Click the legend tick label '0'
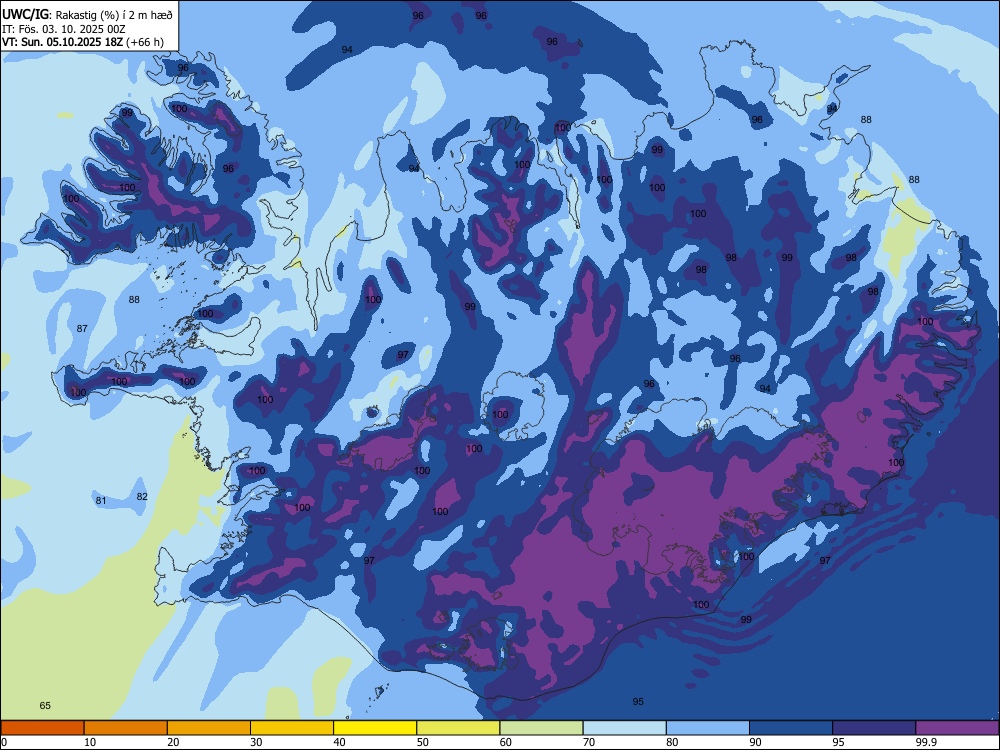Screen dimensions: 1000x750 pos(4,742)
